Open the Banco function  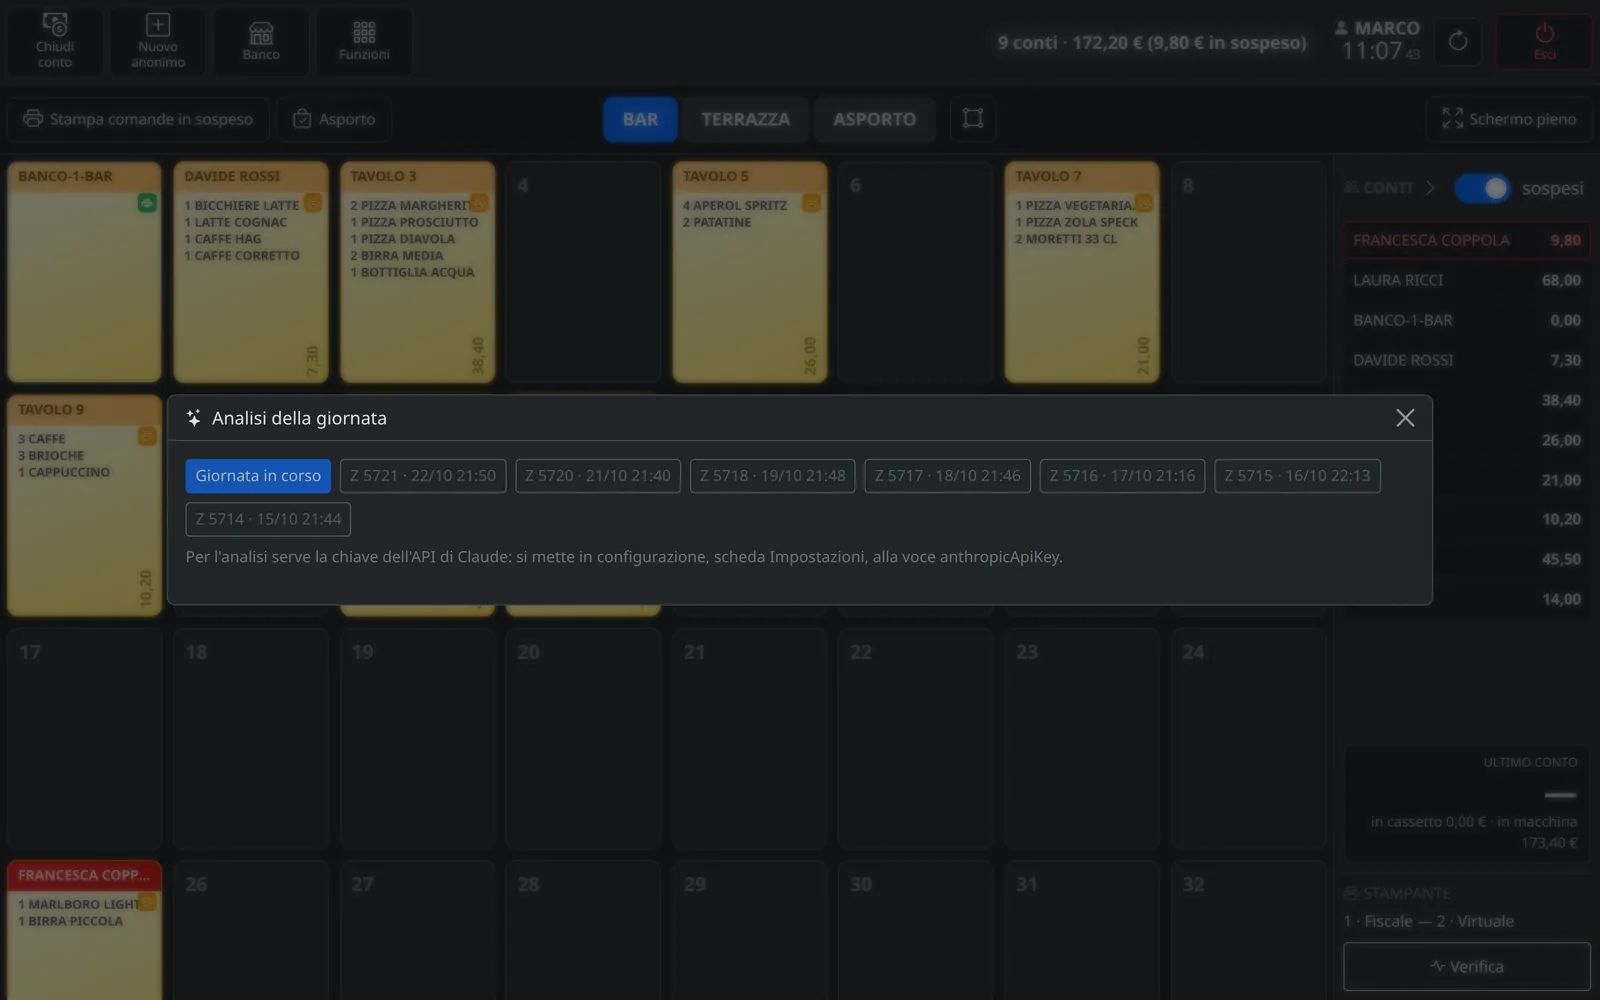pos(261,41)
